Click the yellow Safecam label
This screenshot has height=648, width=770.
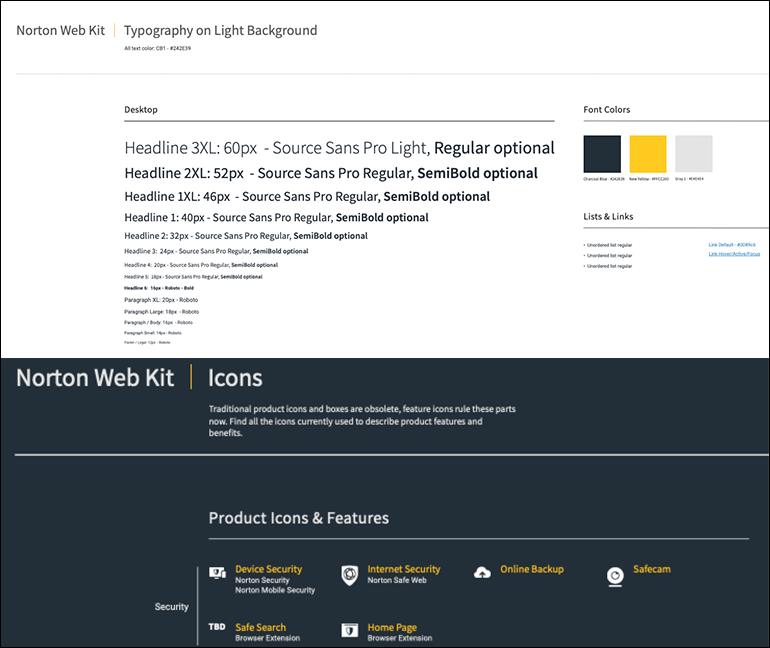[652, 569]
